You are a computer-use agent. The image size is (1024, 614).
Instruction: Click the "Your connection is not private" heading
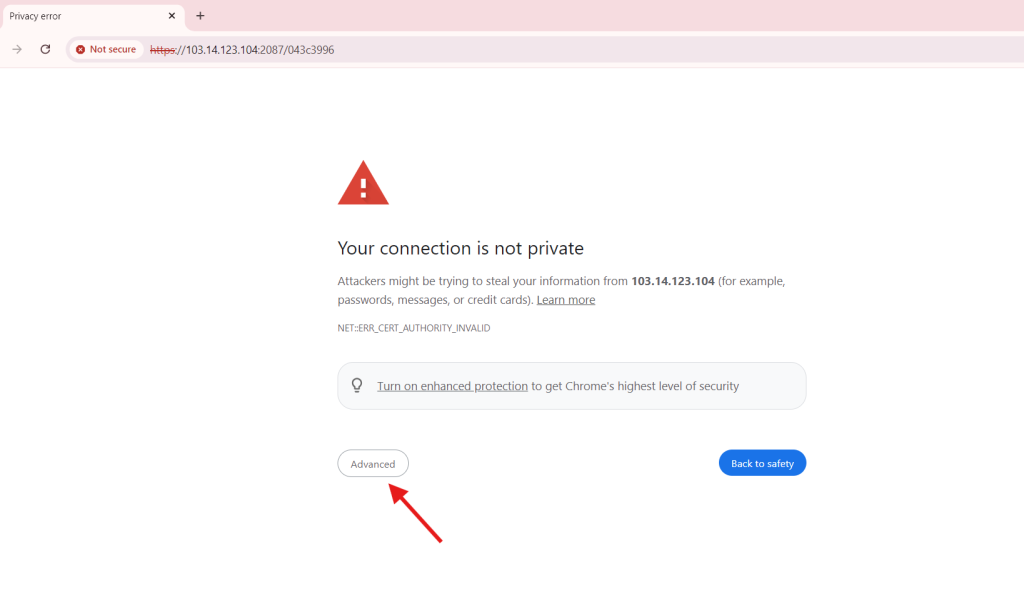click(x=460, y=248)
